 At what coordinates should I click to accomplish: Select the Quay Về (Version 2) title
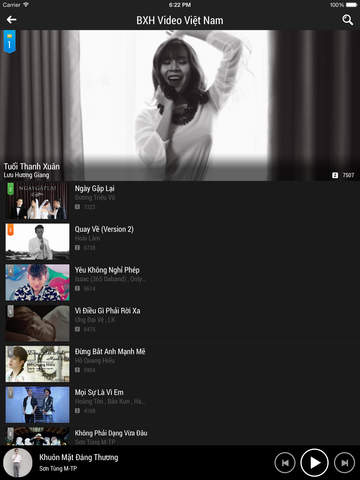[x=104, y=229]
